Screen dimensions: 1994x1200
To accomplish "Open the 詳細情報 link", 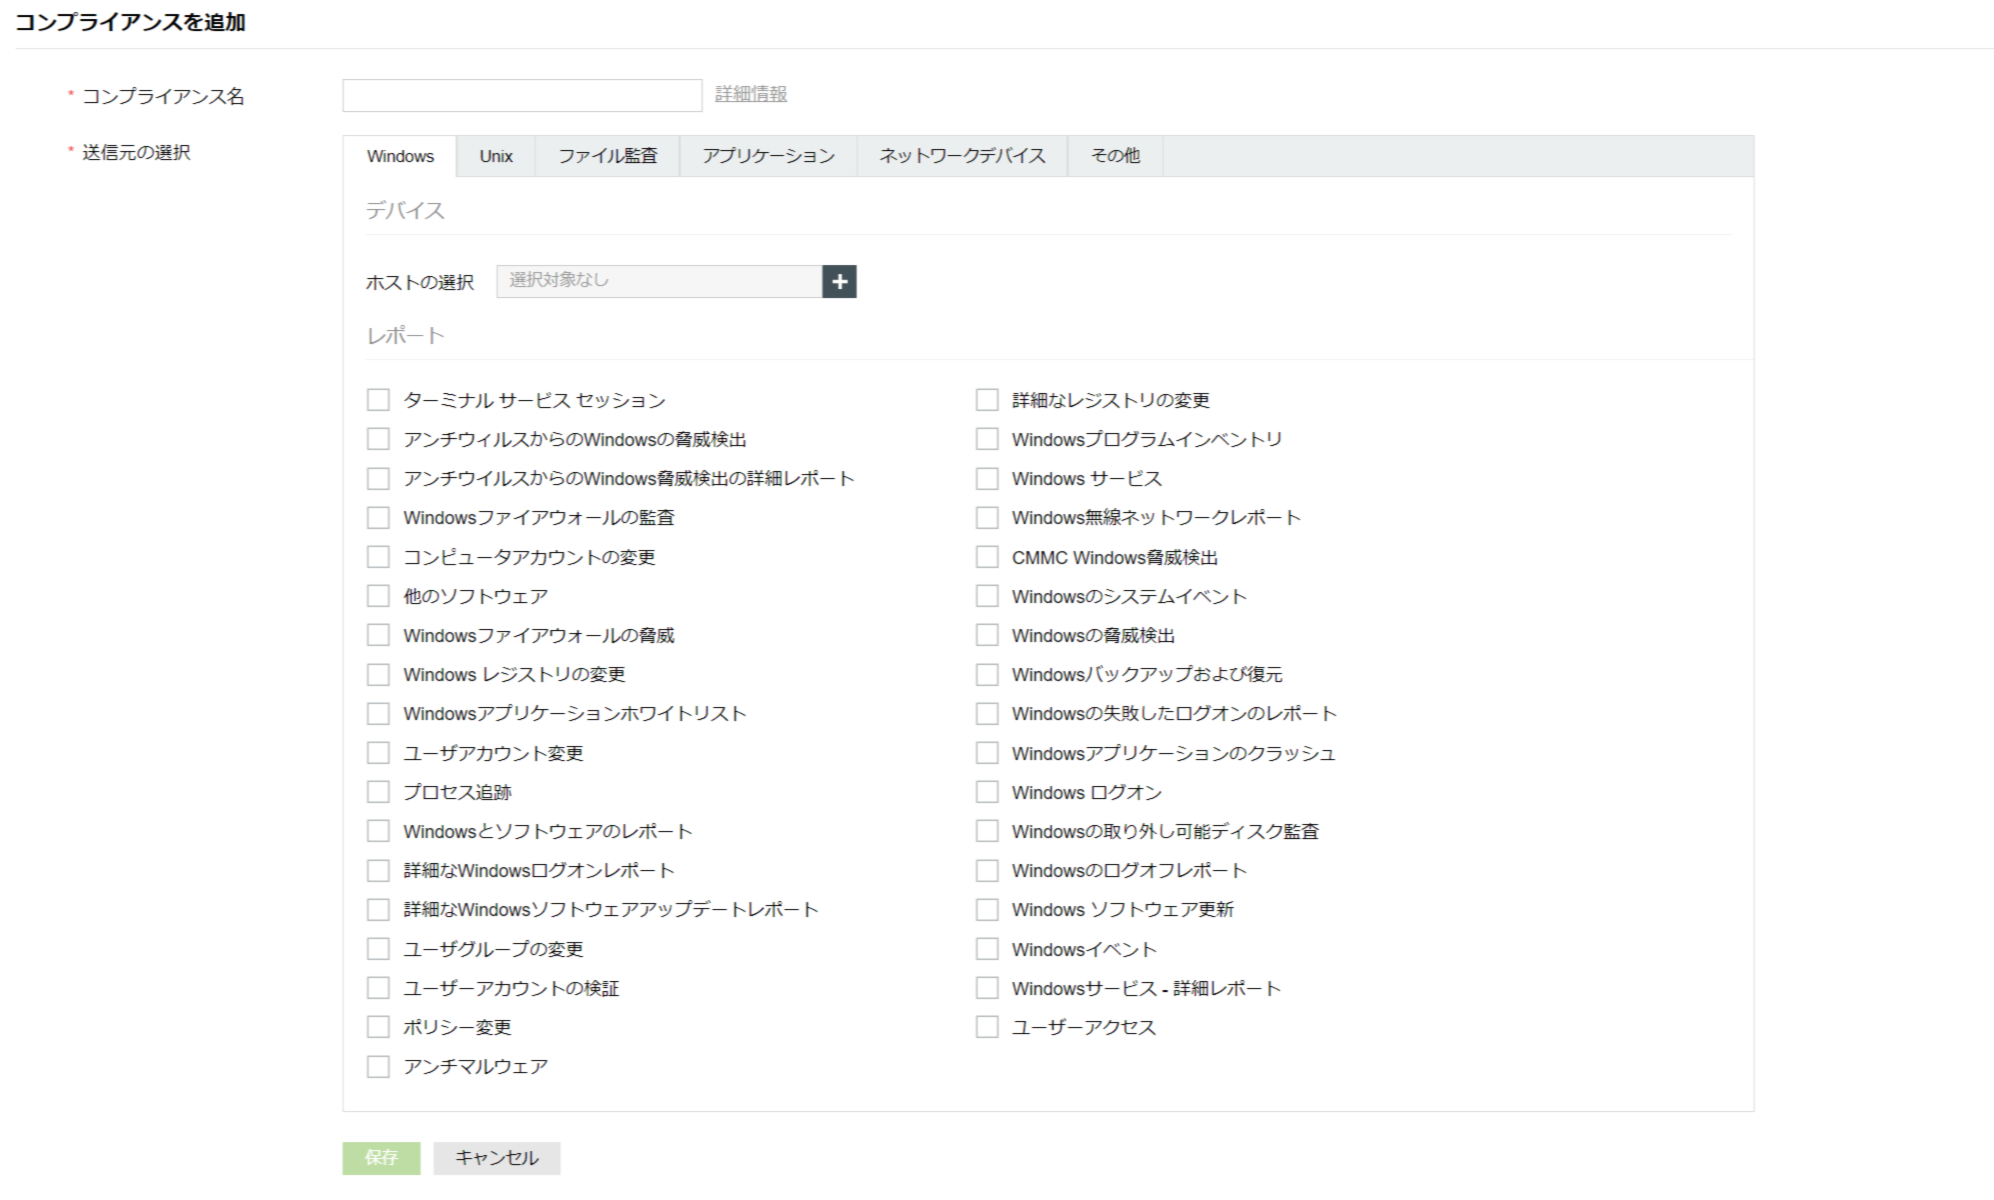I will click(x=751, y=94).
